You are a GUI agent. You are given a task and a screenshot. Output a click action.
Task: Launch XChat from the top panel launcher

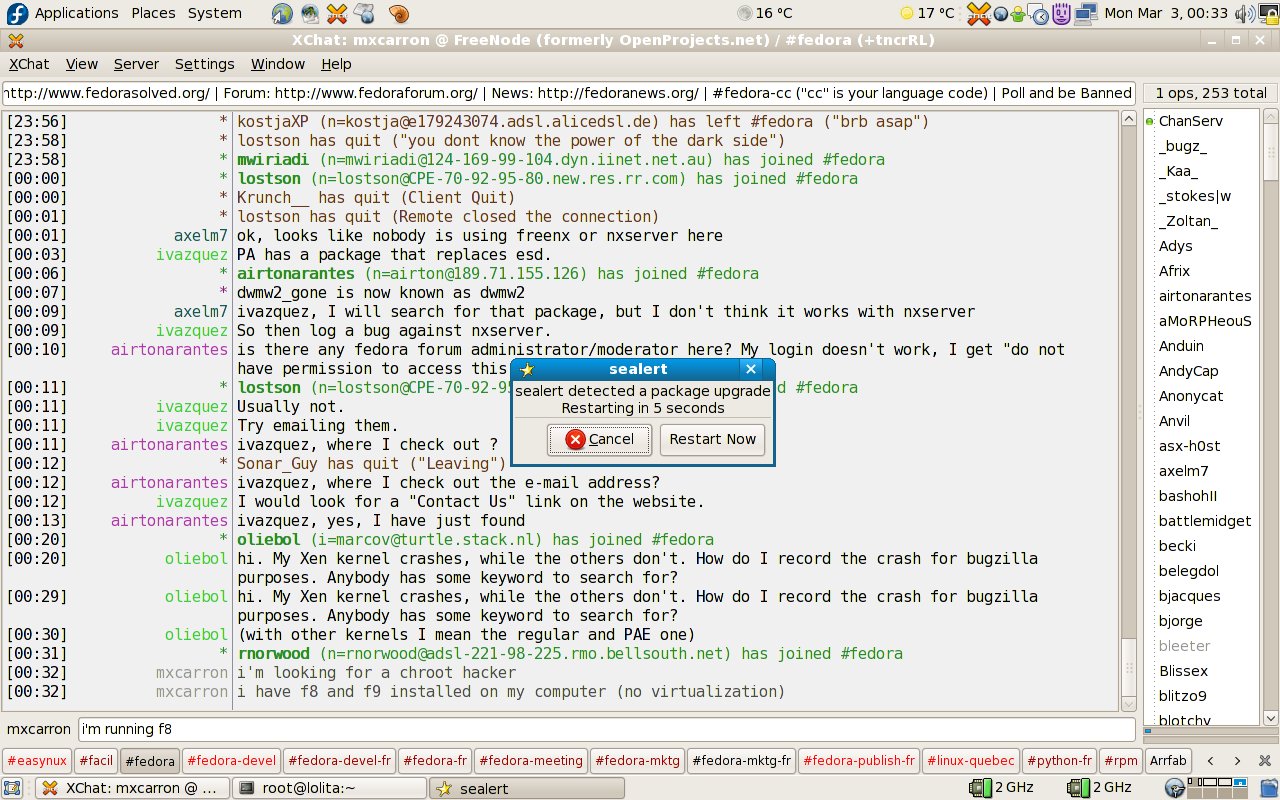pyautogui.click(x=338, y=13)
